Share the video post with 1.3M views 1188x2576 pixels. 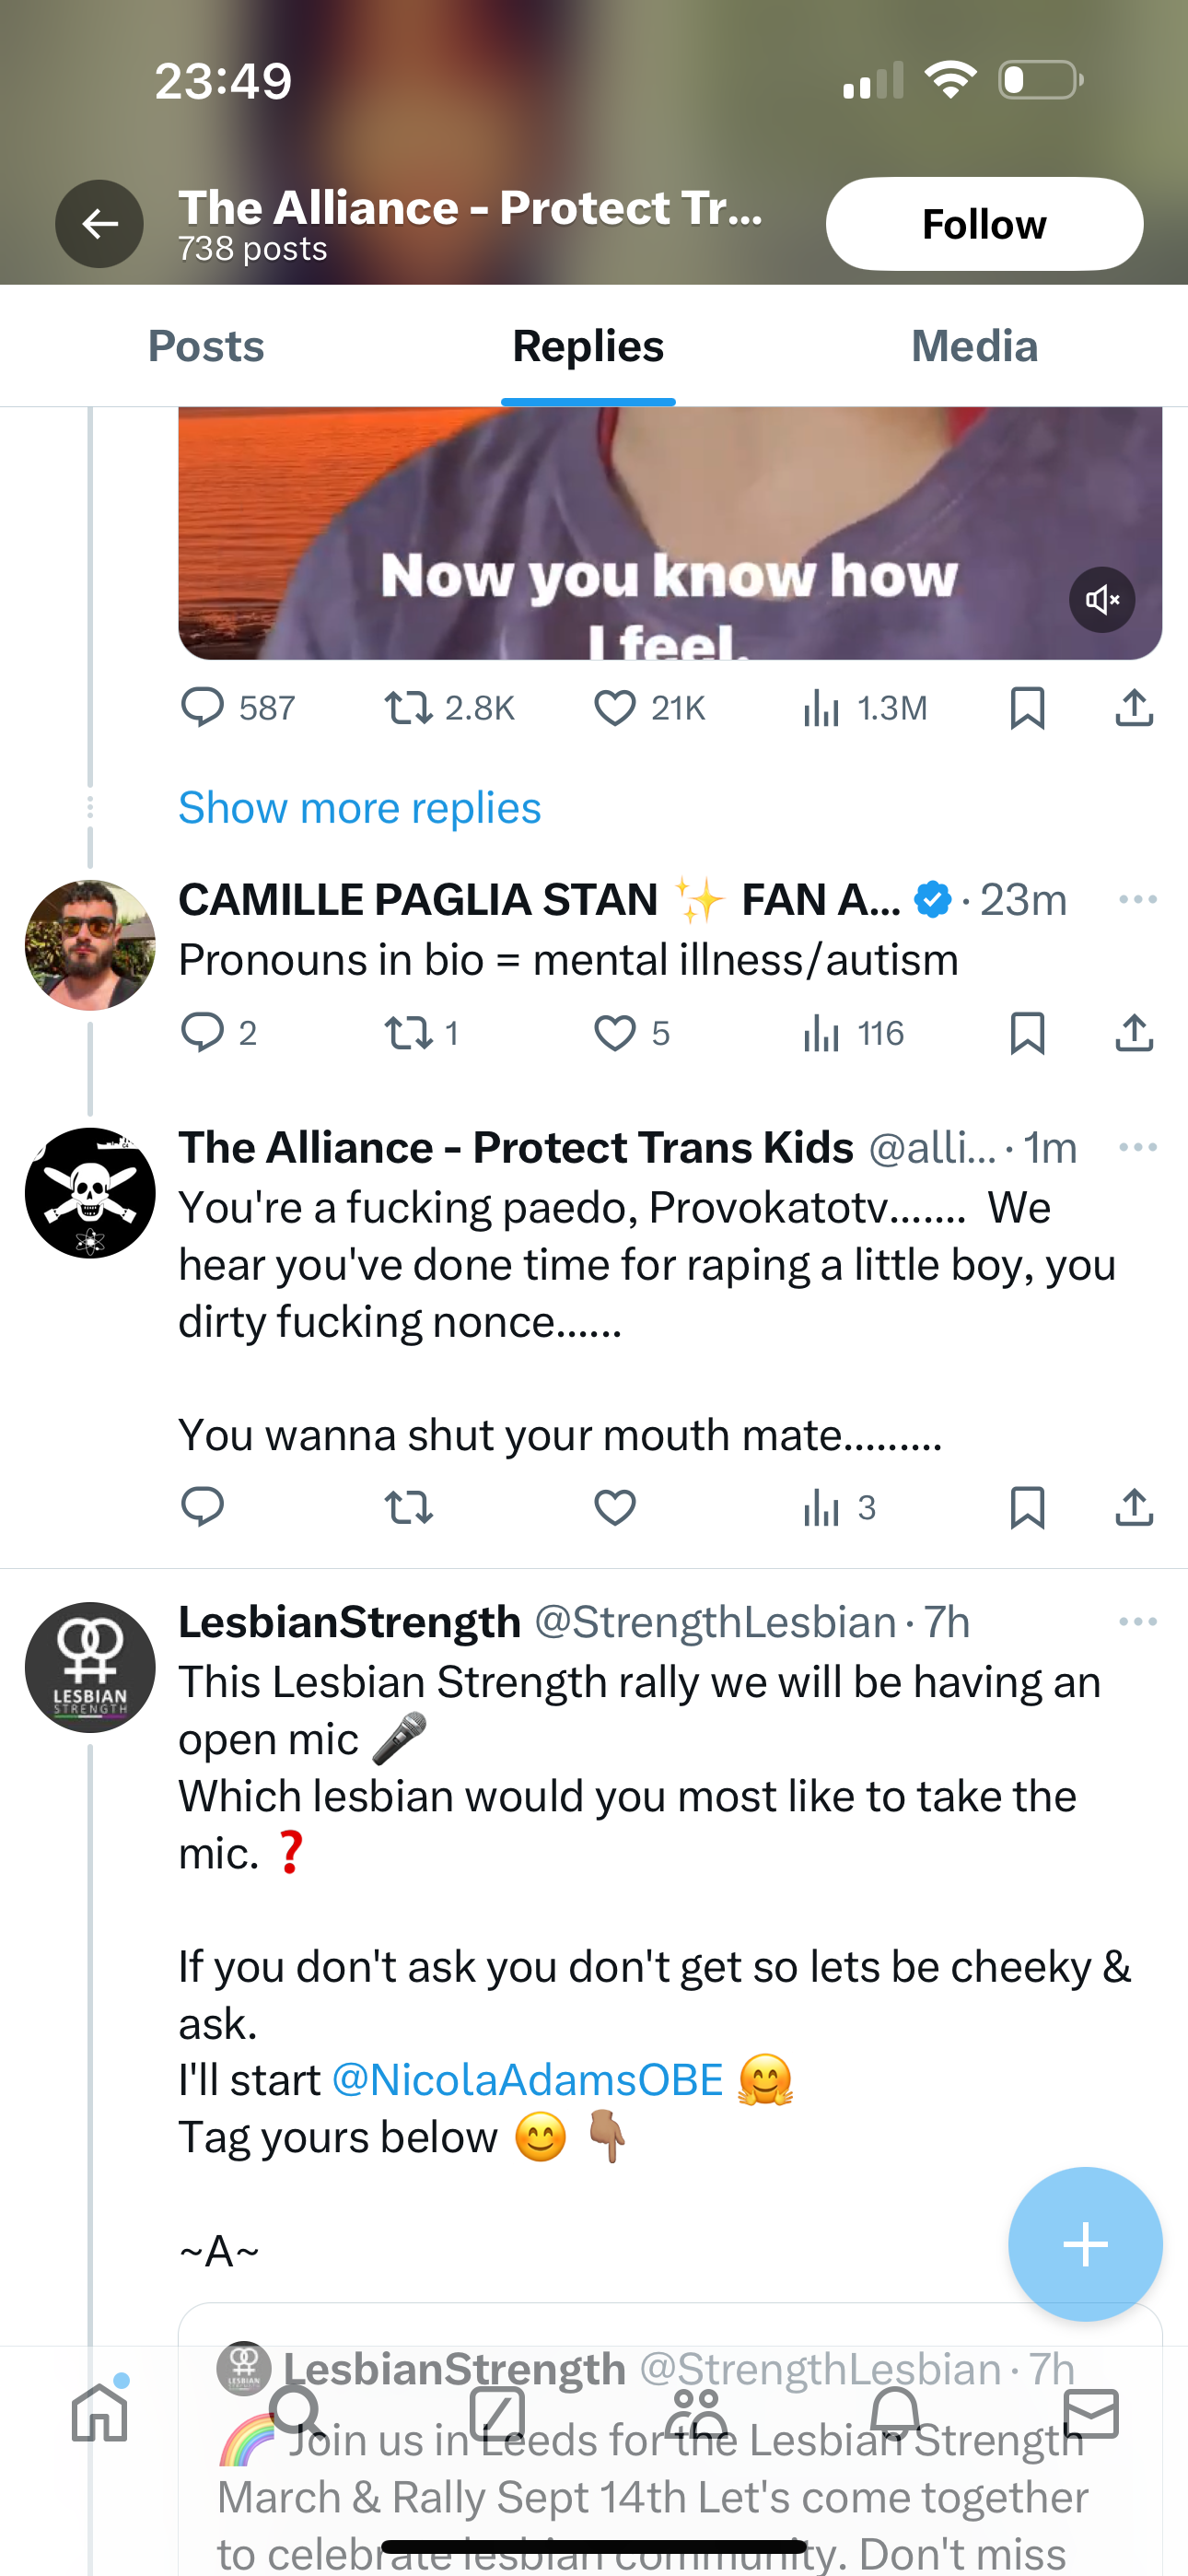click(x=1134, y=708)
